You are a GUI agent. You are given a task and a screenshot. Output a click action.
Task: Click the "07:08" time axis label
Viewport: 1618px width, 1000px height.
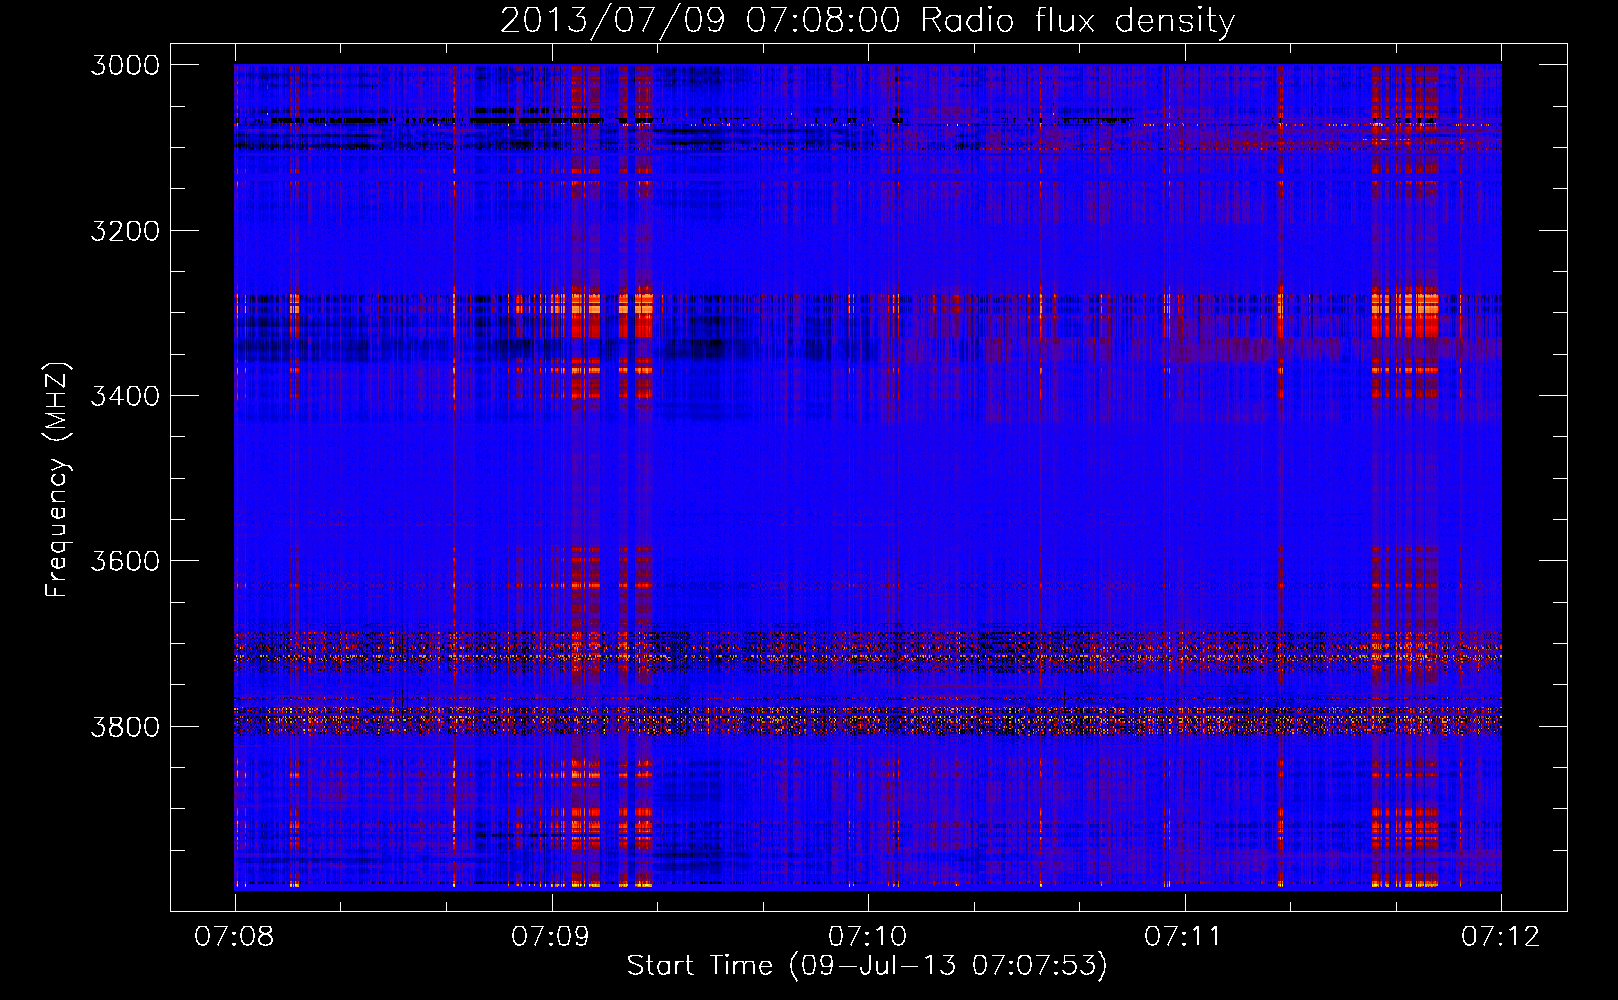click(234, 936)
